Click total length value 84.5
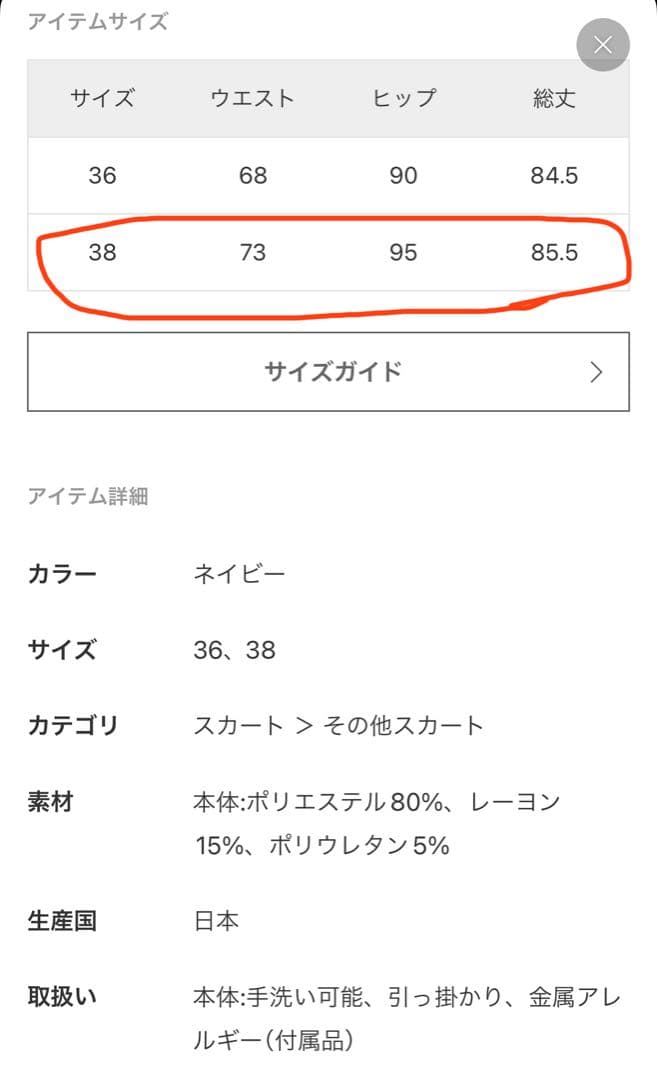 coord(554,176)
